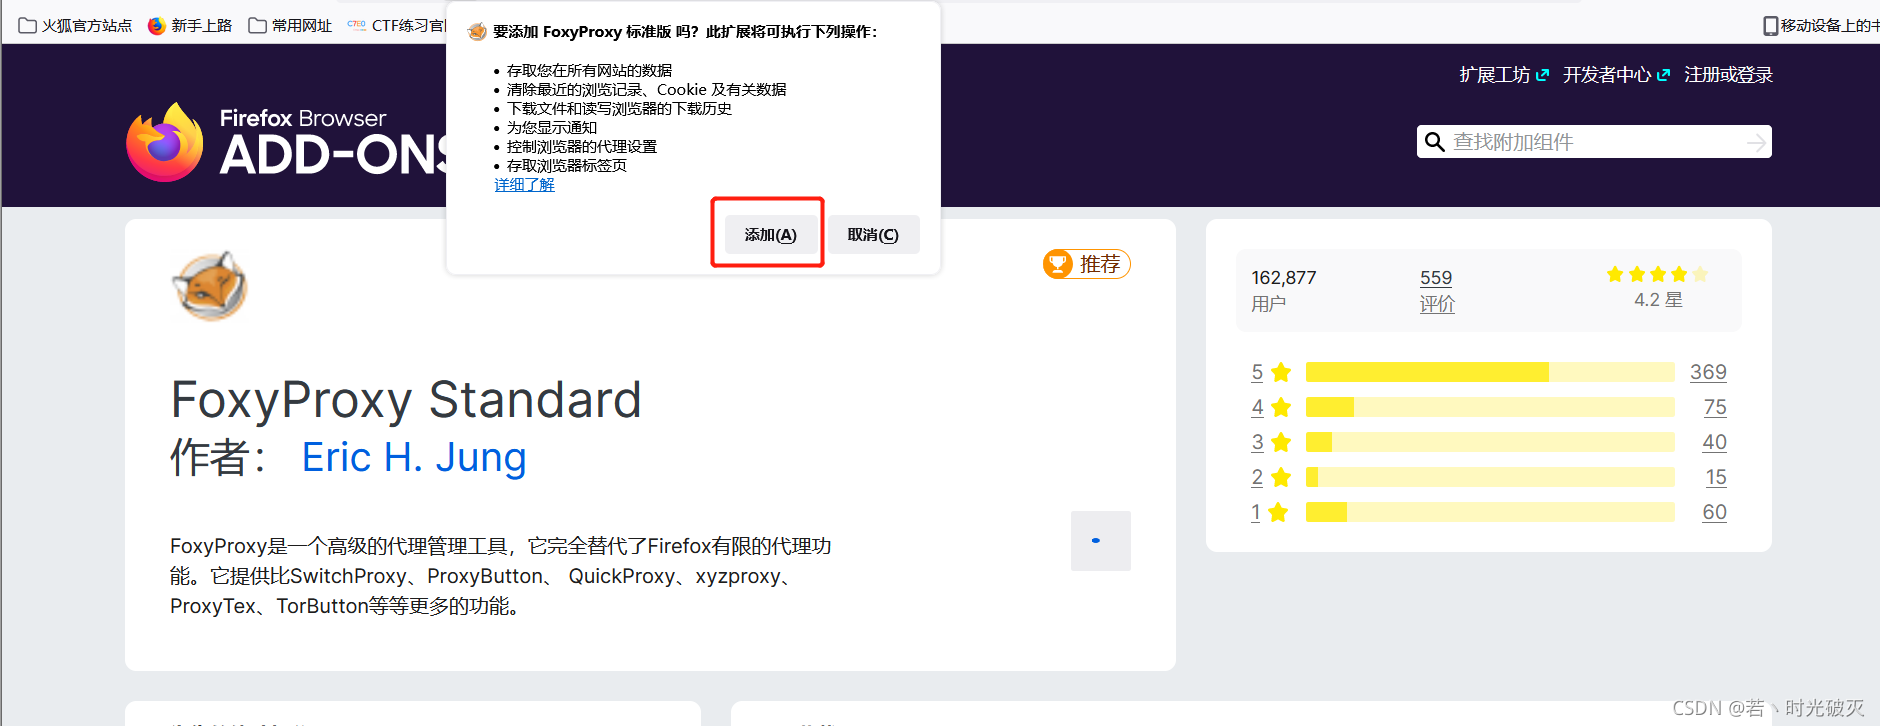Click the 1-star rating bar

click(x=1490, y=512)
